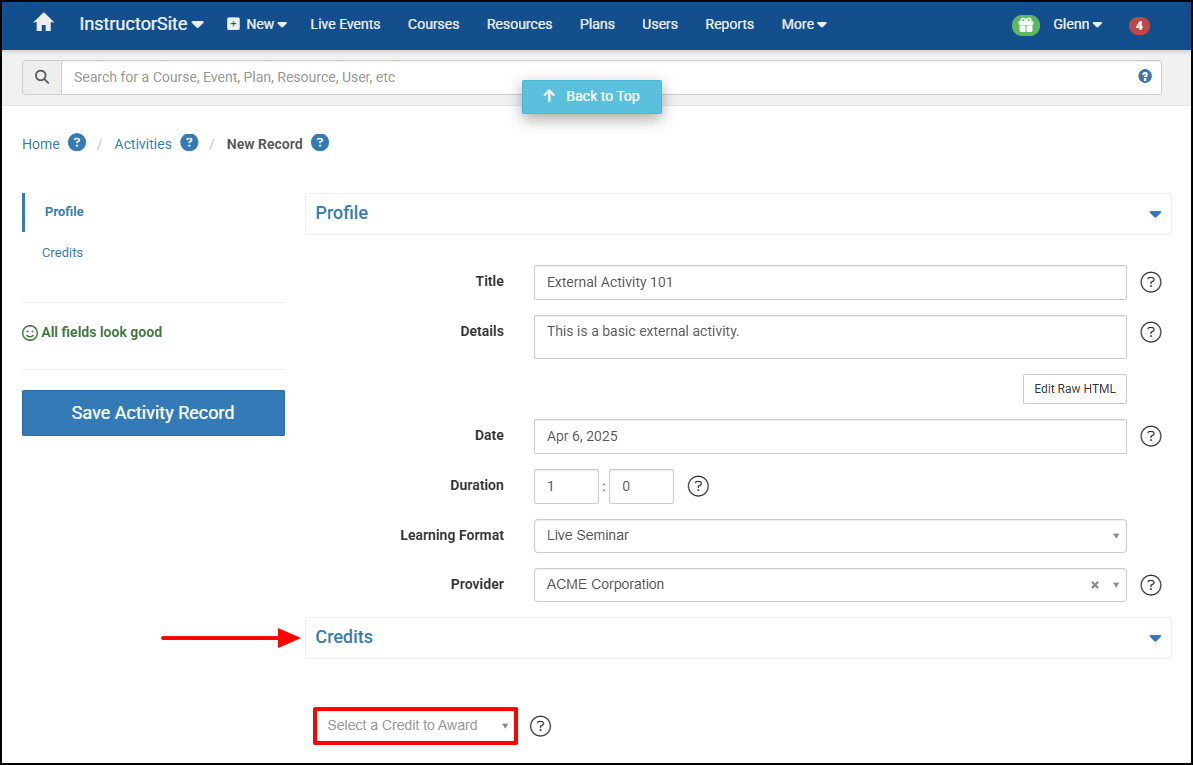
Task: Open the Learning Format dropdown
Action: [830, 536]
